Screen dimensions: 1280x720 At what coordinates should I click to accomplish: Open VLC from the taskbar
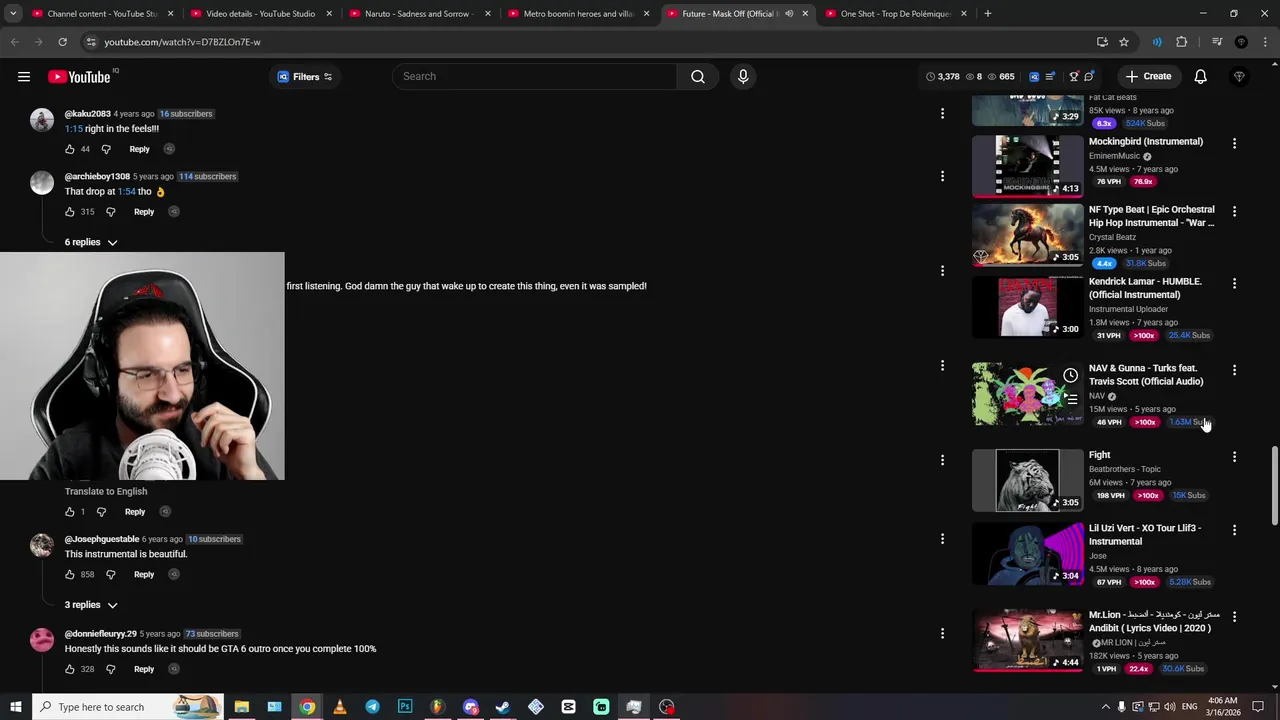pyautogui.click(x=340, y=707)
